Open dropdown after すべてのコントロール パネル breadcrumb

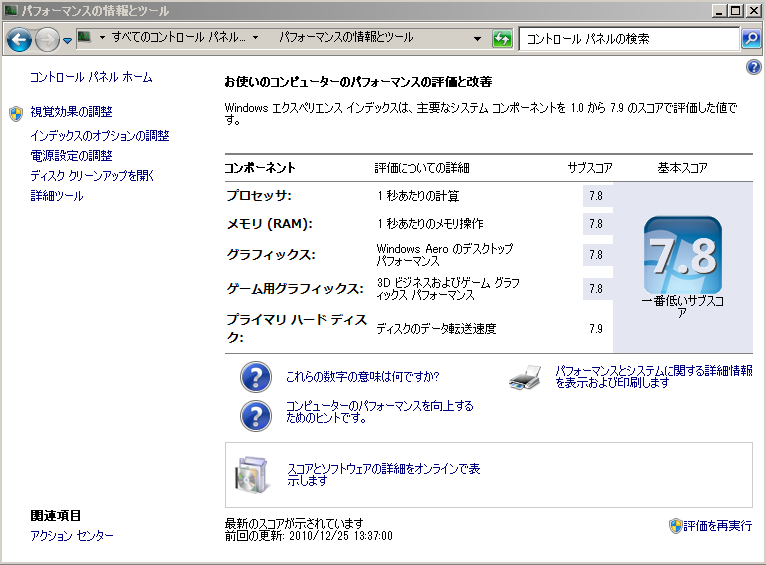pos(255,38)
